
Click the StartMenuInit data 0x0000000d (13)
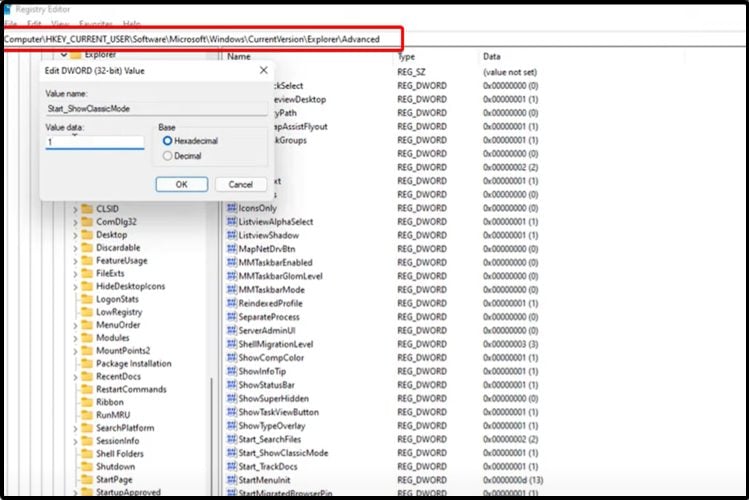coord(513,480)
